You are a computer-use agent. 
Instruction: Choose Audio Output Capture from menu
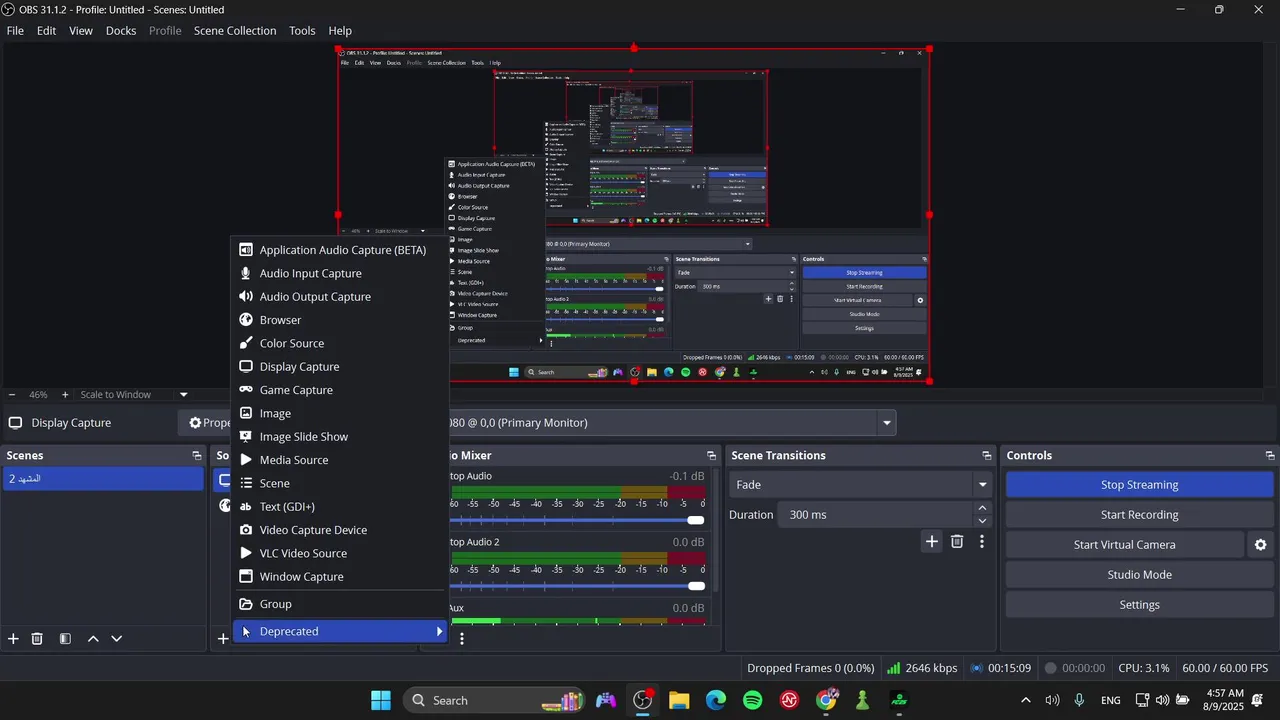point(340,297)
